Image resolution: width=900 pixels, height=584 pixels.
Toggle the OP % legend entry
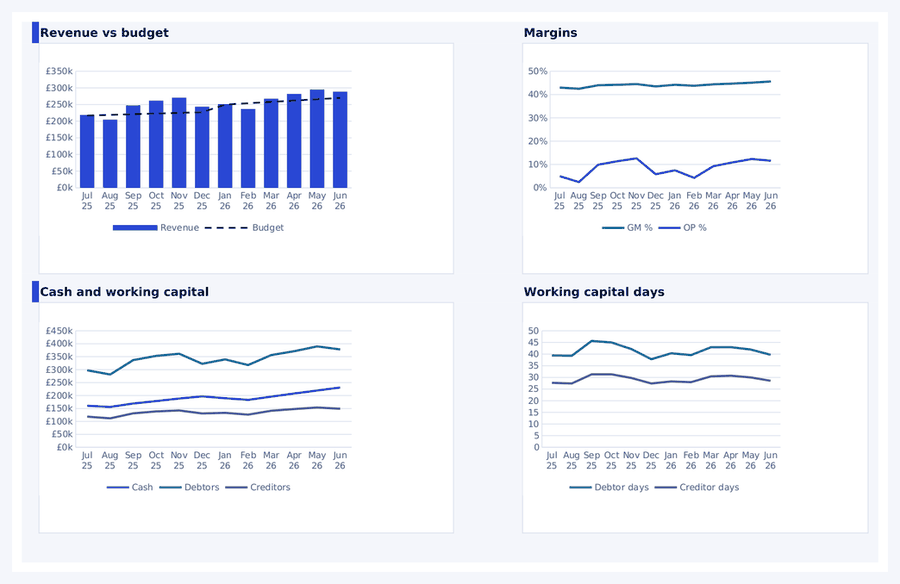tap(682, 228)
